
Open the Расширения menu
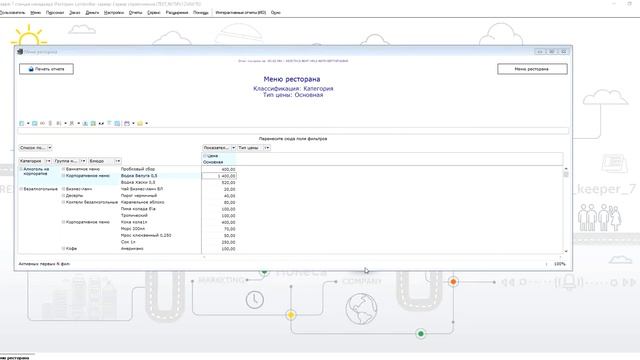click(177, 13)
